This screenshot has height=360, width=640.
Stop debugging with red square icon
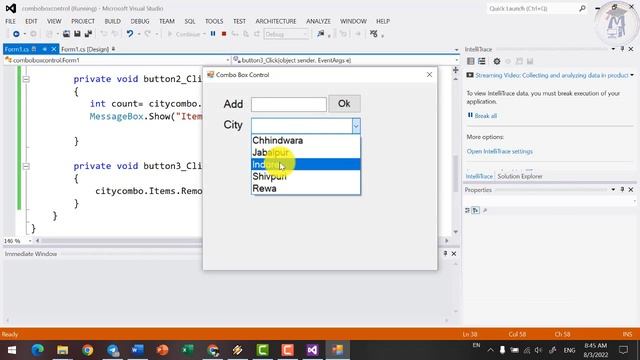224,34
